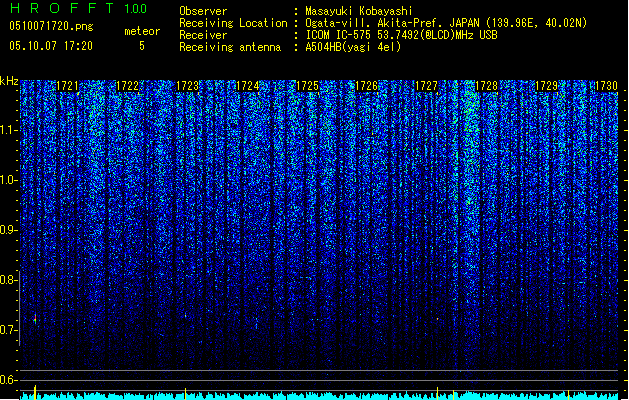Click the Receiving antenna label

pyautogui.click(x=230, y=47)
